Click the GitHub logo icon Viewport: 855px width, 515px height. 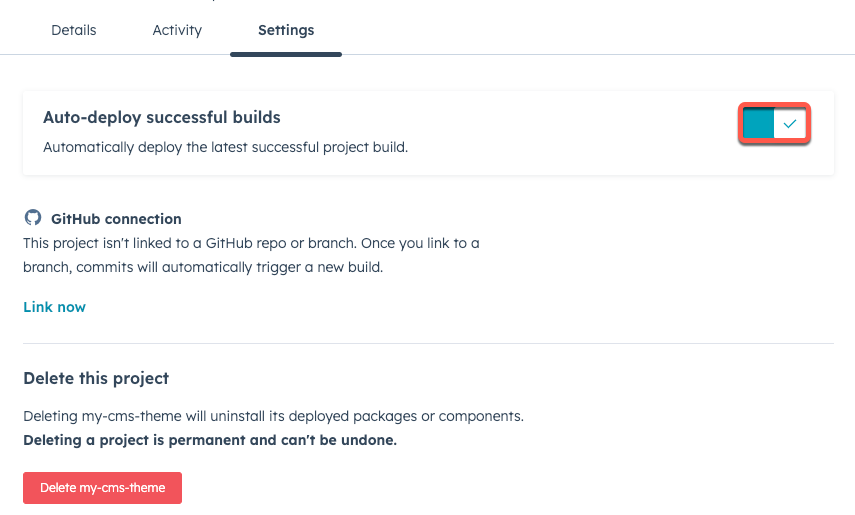click(x=33, y=217)
